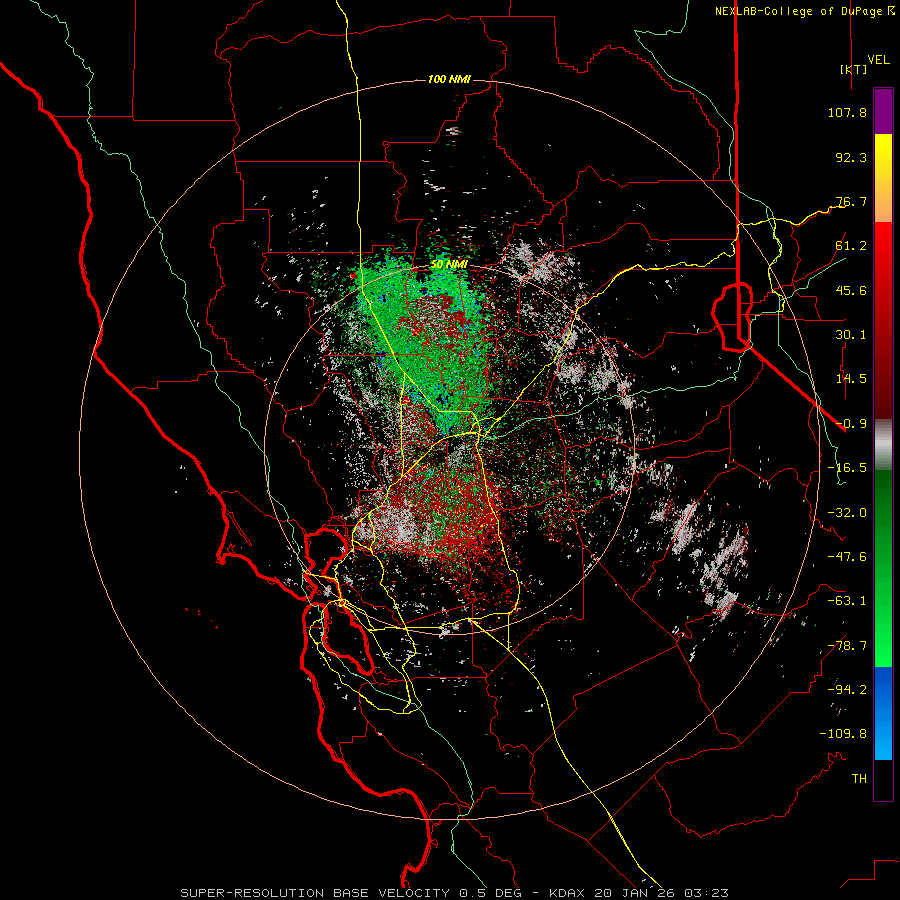Image resolution: width=900 pixels, height=900 pixels.
Task: Click the -47.6 velocity scale value
Action: coord(847,557)
